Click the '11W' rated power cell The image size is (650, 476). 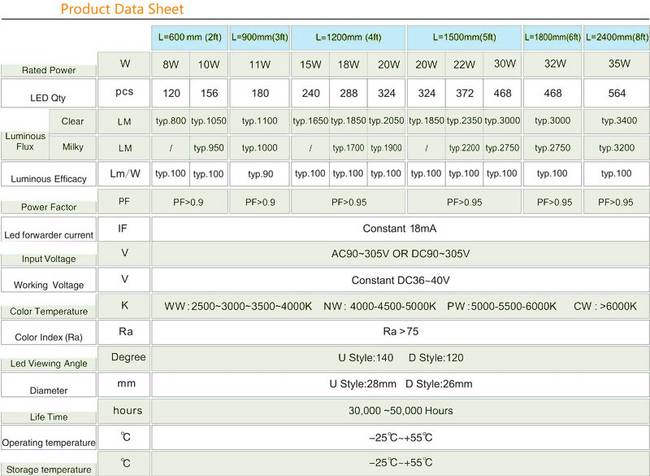click(x=260, y=65)
